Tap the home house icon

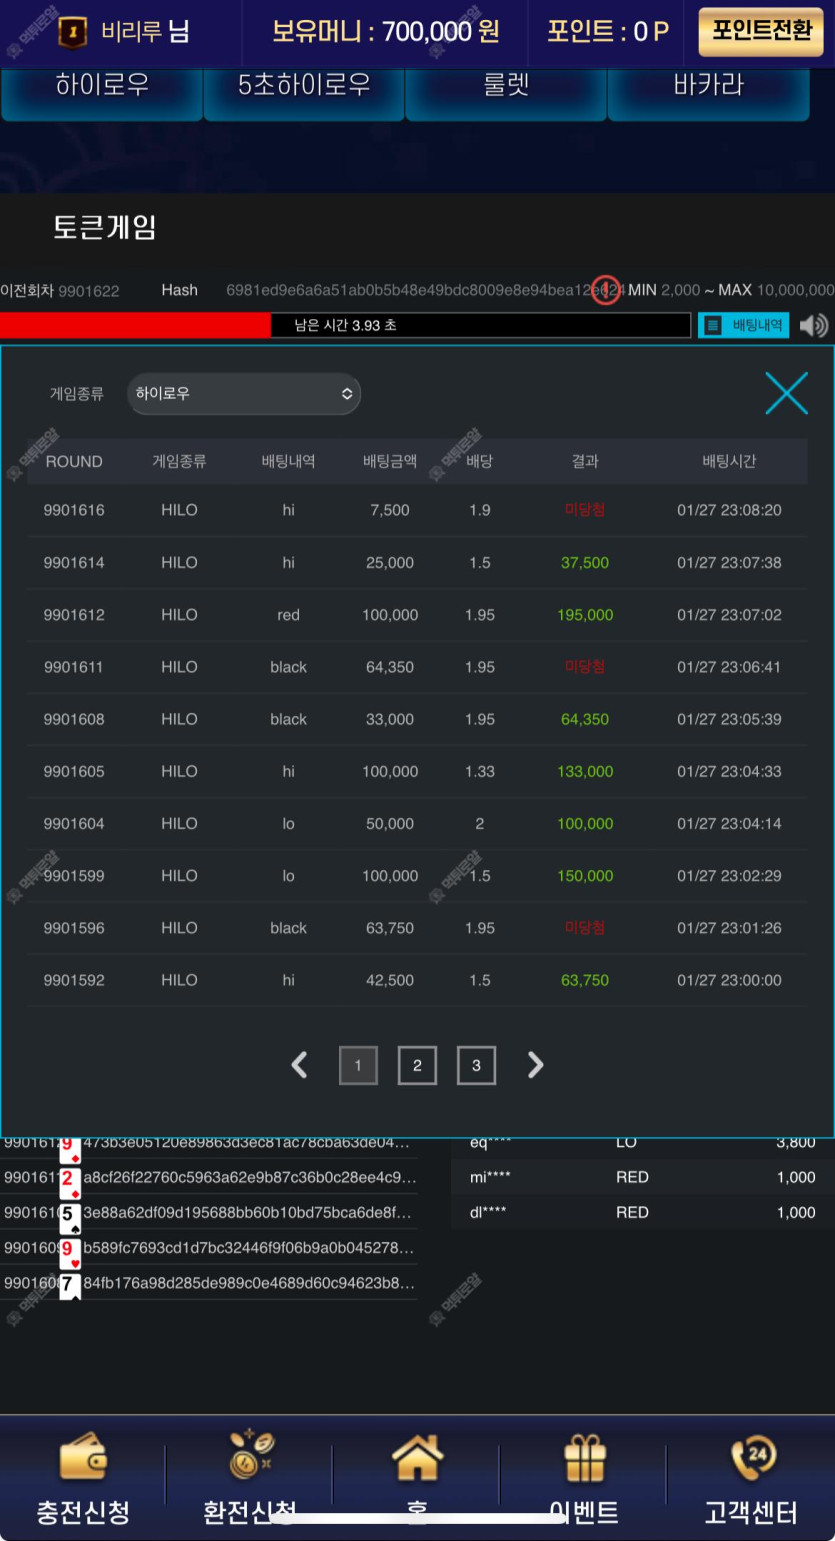coord(417,1458)
